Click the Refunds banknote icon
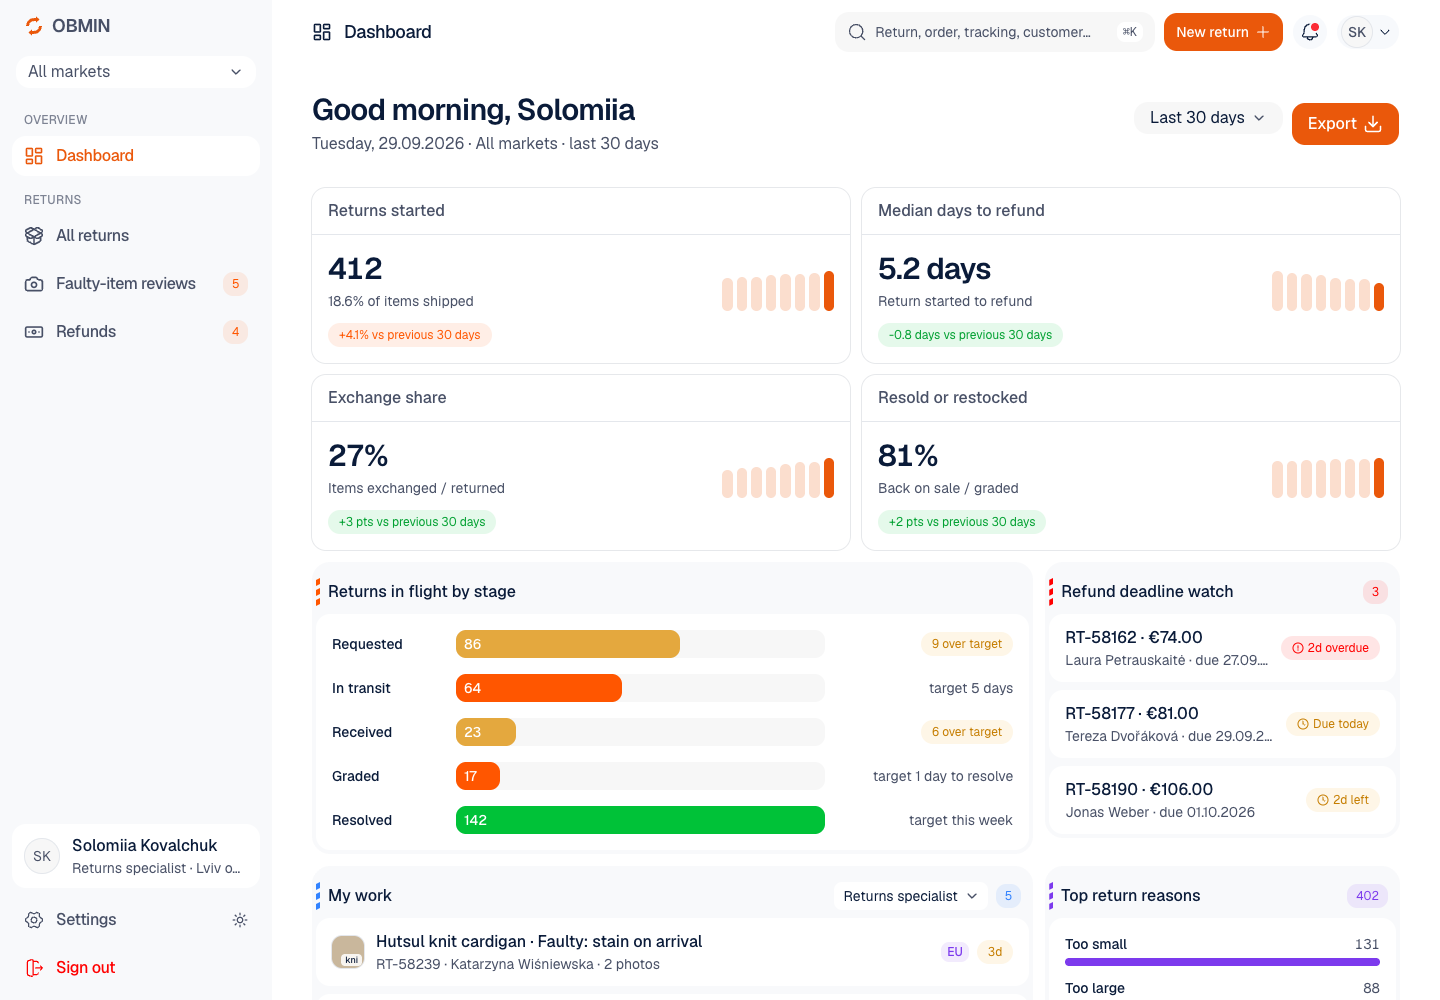Screen dimensions: 1440x1000 34,332
